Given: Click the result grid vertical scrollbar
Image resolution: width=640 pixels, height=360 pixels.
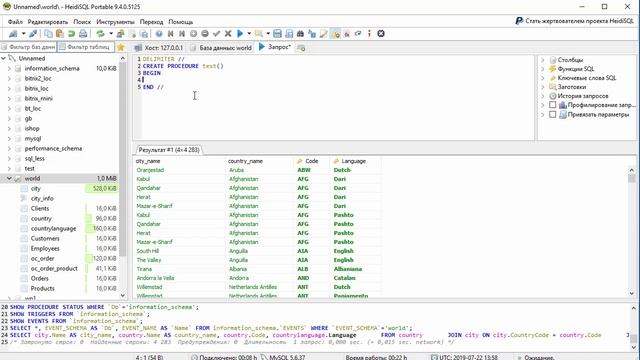Looking at the screenshot, I should coord(631,231).
